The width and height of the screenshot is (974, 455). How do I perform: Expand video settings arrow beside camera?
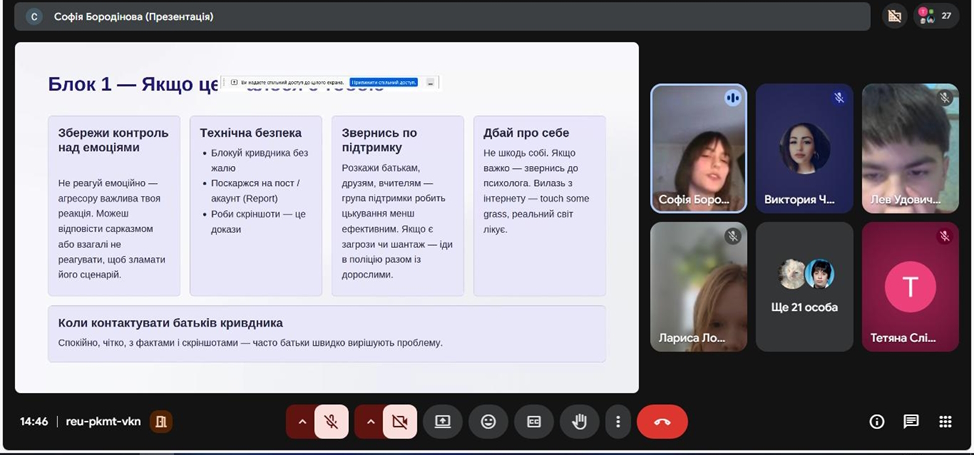tap(370, 422)
